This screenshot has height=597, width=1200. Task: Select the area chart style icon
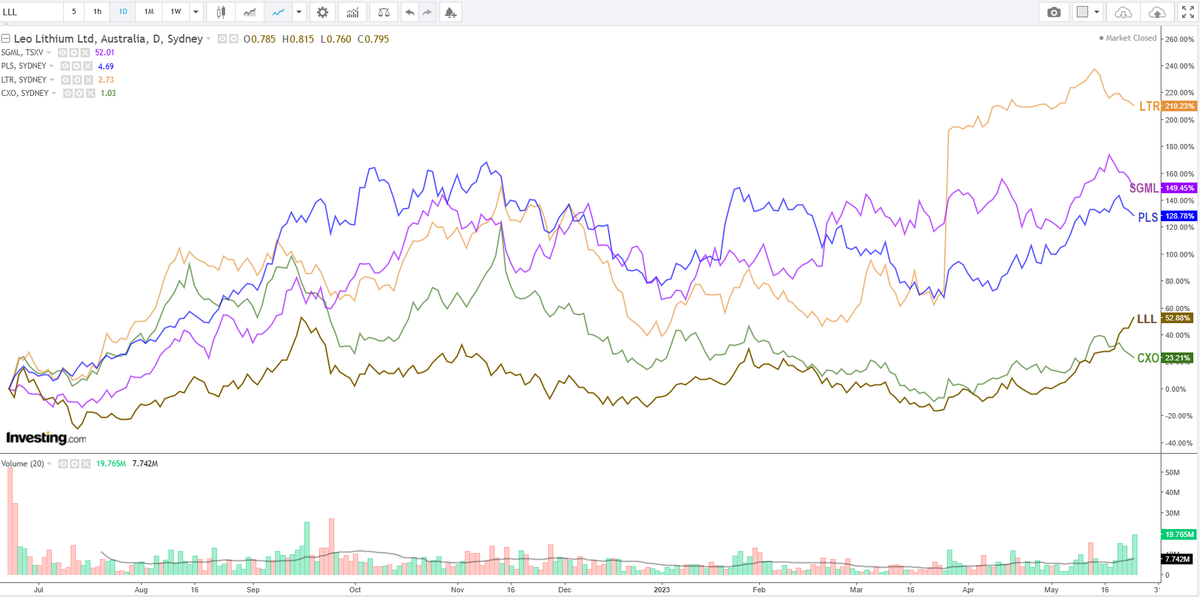pos(249,12)
